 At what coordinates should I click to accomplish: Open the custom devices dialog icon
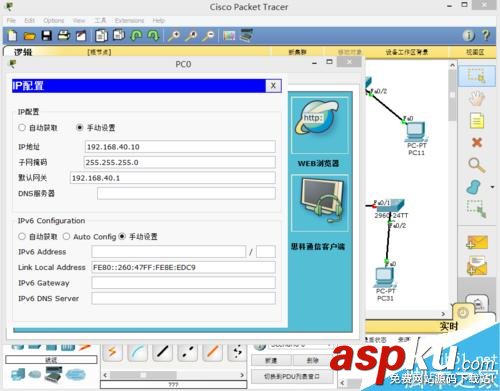(246, 35)
